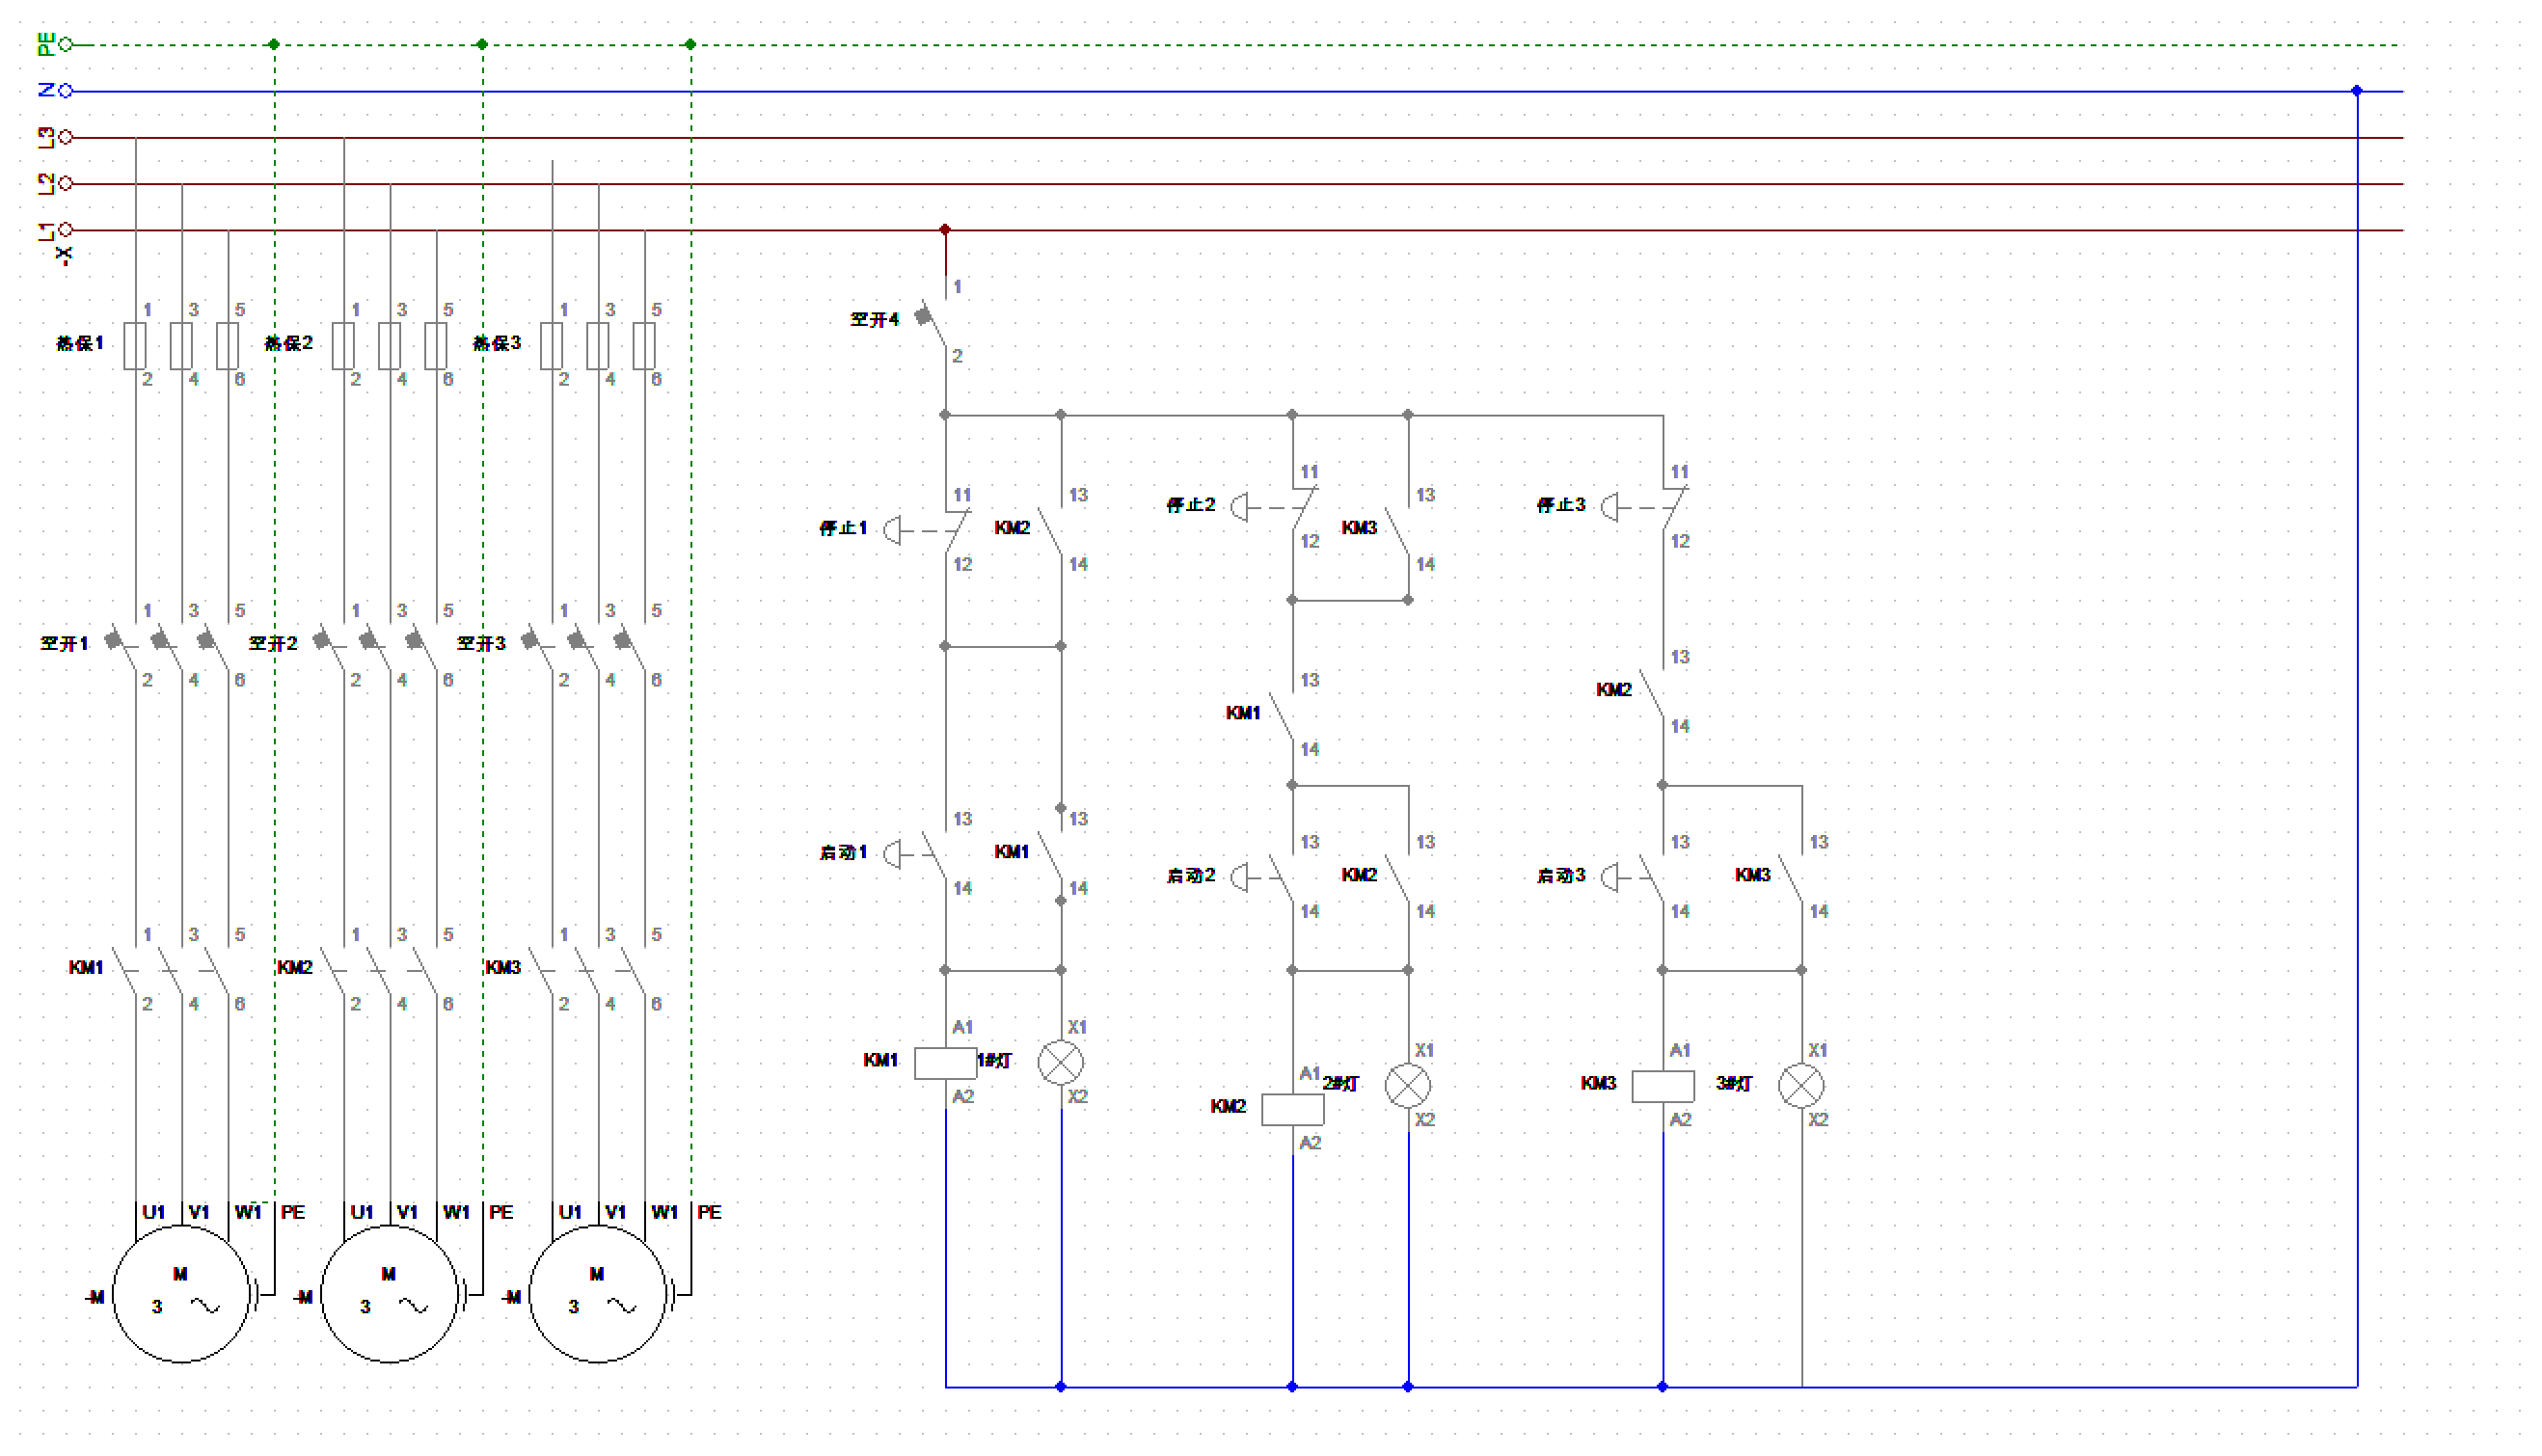Click the blue junction dot on N line
Viewport: 2542px width, 1456px height.
click(2357, 90)
